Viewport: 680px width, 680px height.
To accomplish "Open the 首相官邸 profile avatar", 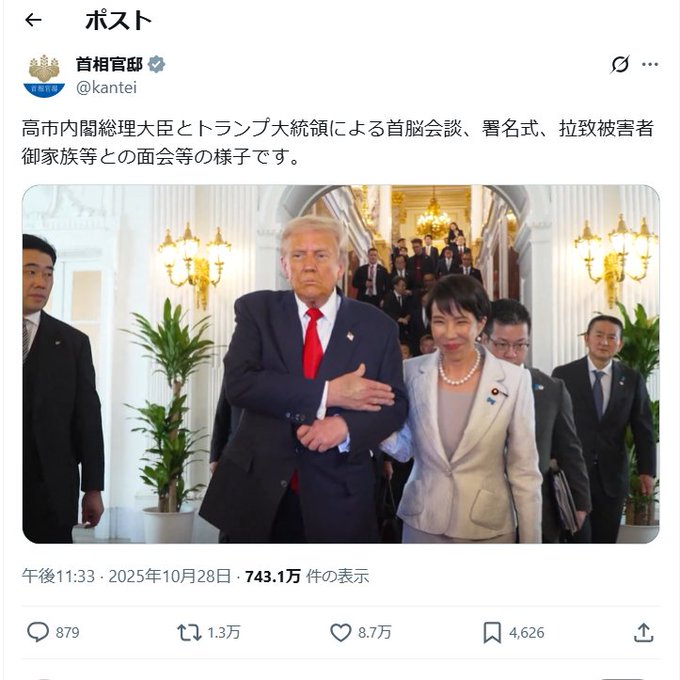I will [44, 76].
